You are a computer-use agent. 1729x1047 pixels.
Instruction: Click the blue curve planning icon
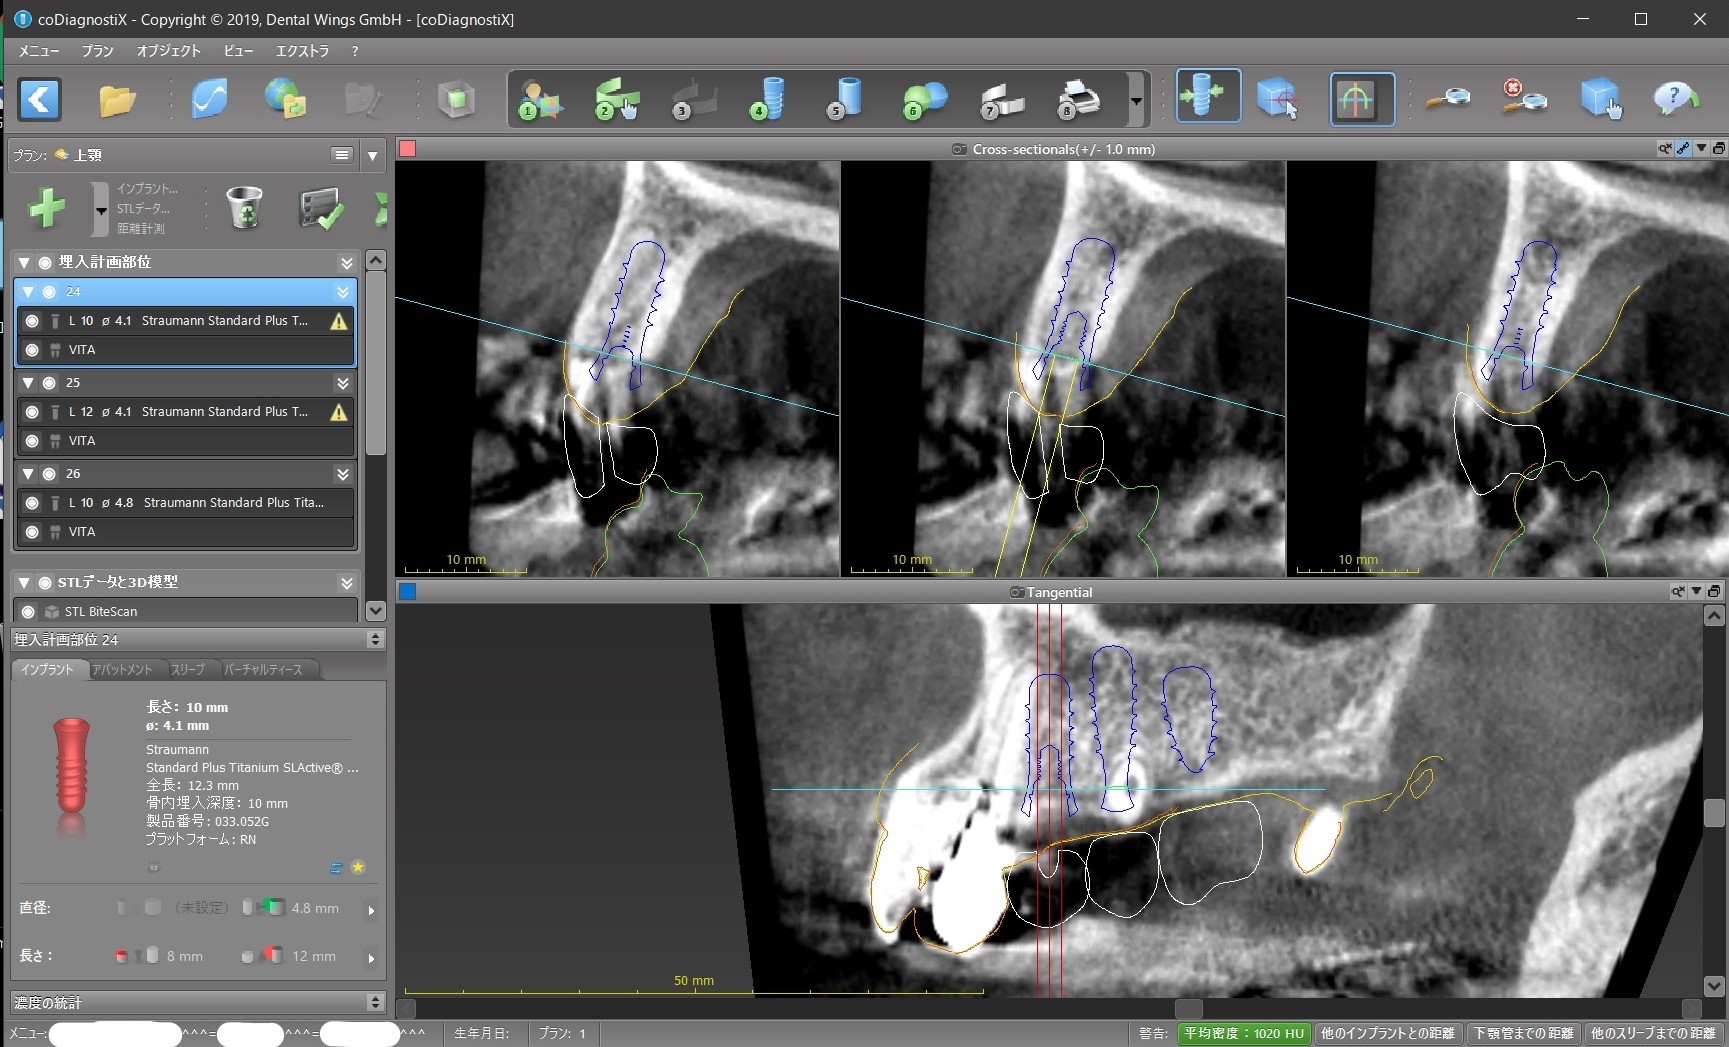[210, 99]
